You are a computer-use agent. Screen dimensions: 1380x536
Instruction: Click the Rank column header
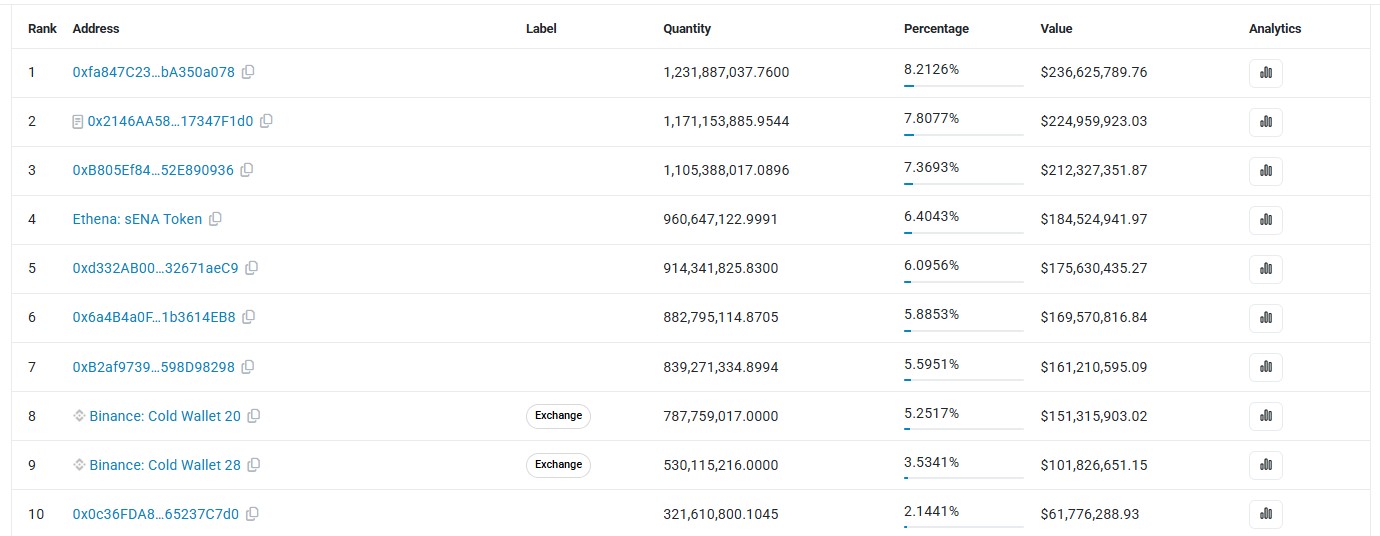(42, 29)
